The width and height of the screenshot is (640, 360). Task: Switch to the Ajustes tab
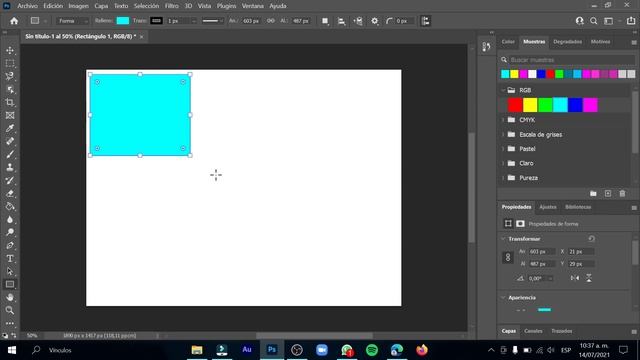(548, 207)
